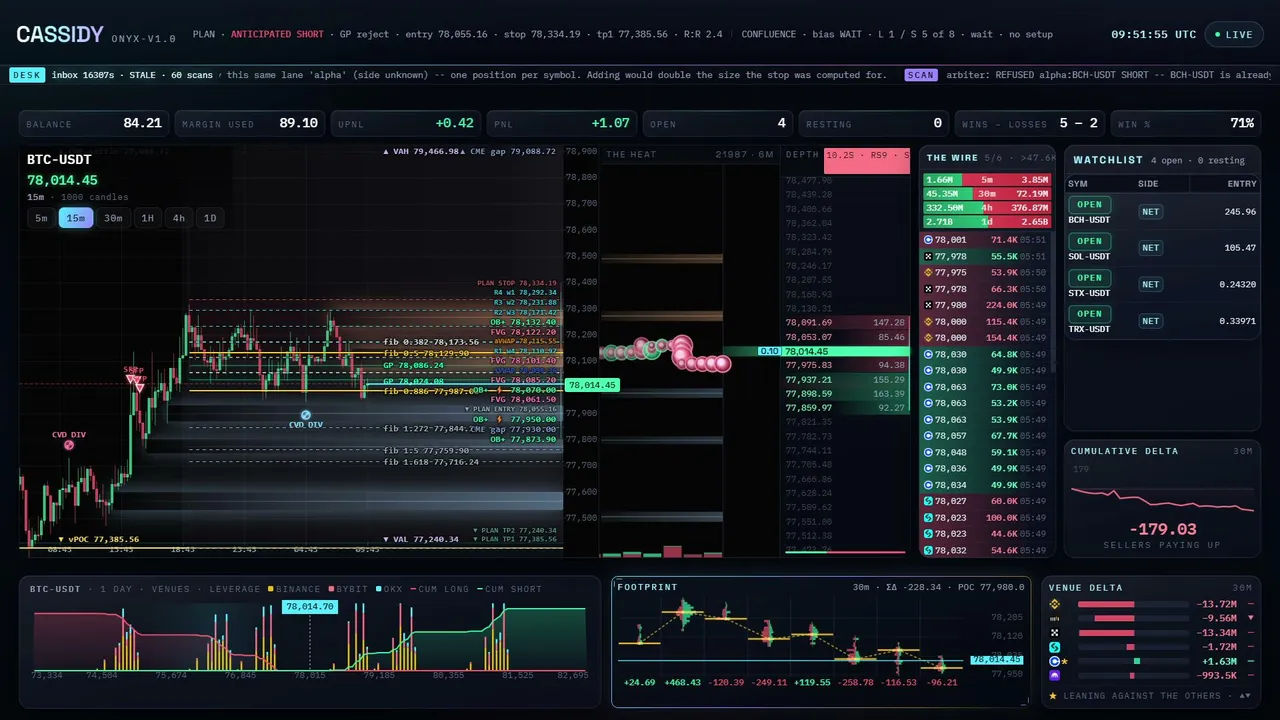Click the Binance legend swatch in leverage panel
This screenshot has width=1280, height=720.
click(x=270, y=589)
